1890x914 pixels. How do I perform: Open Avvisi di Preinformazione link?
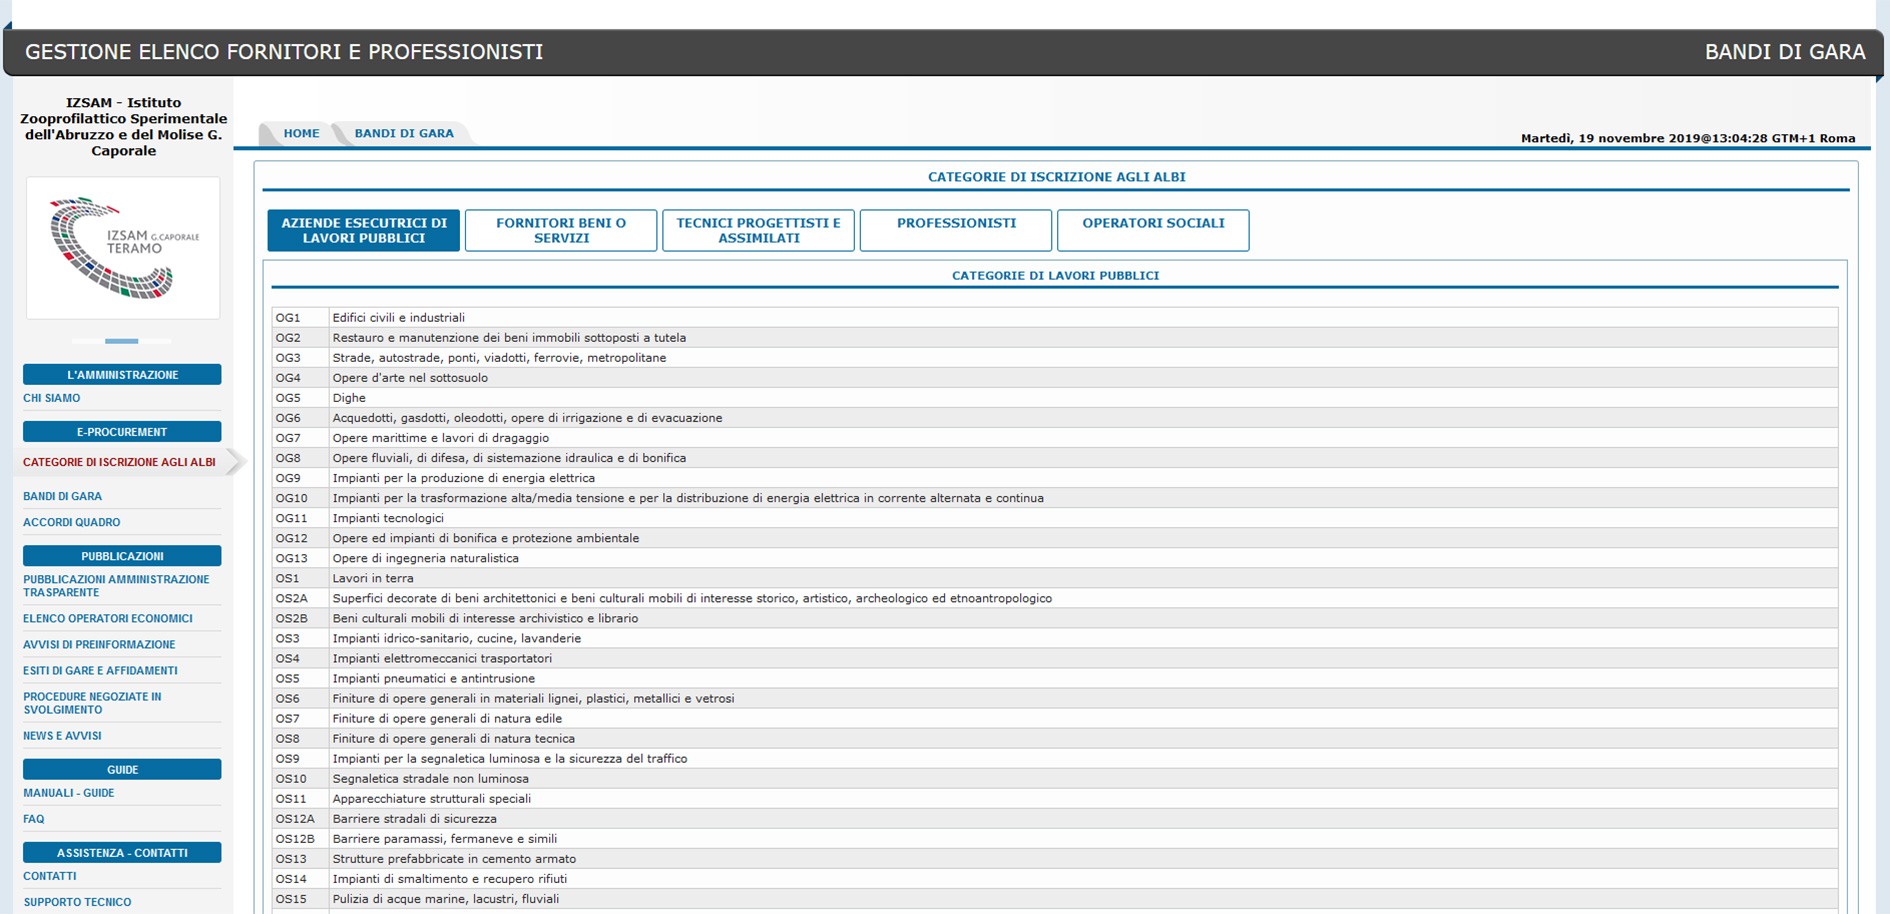[99, 644]
